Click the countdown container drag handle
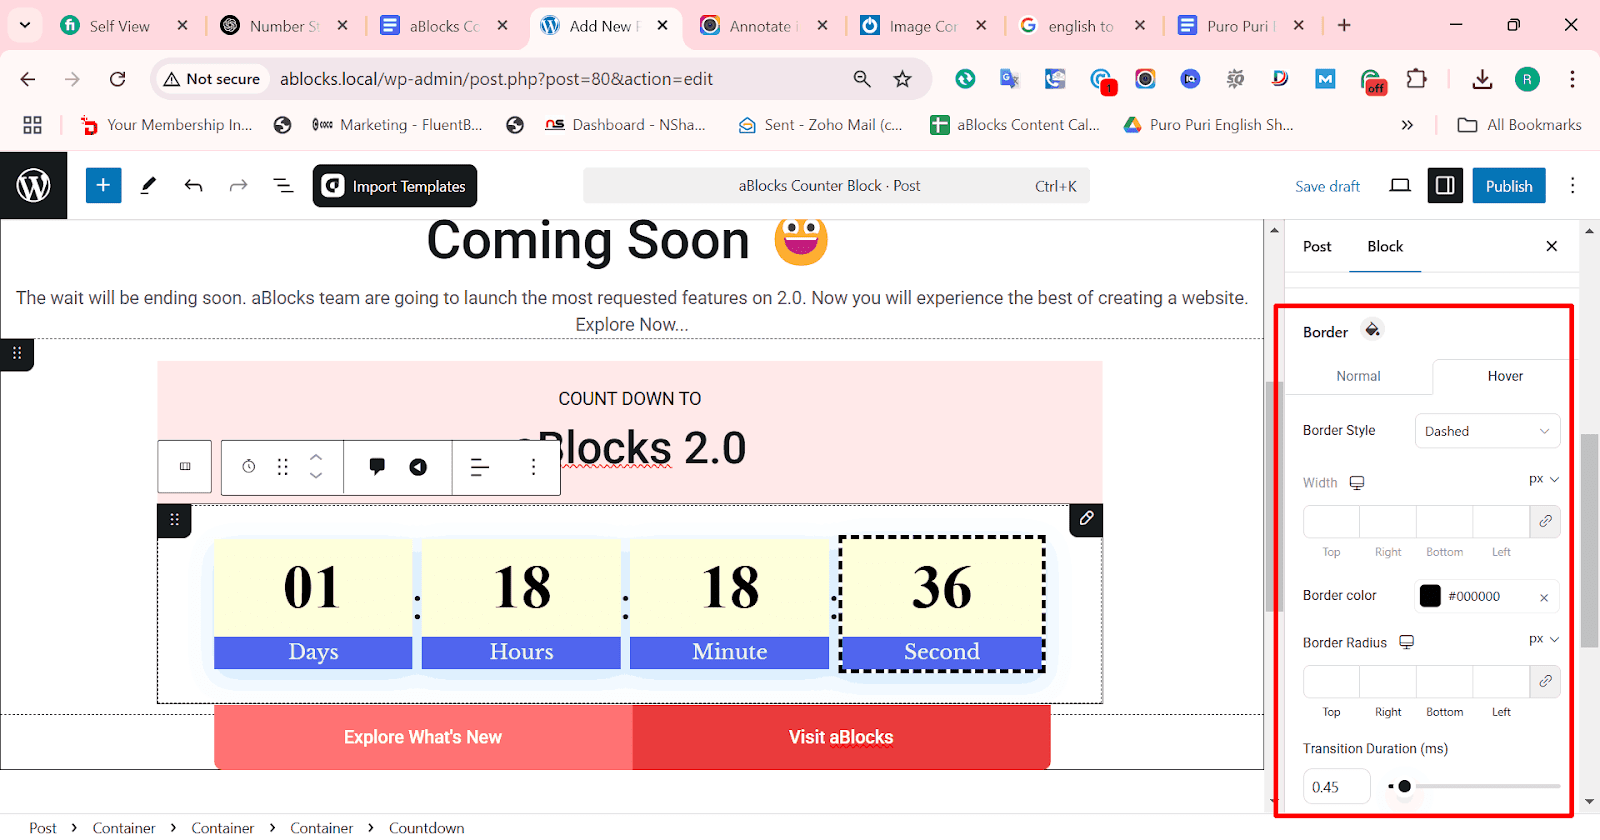Screen dimensions: 1600x840 coord(174,520)
